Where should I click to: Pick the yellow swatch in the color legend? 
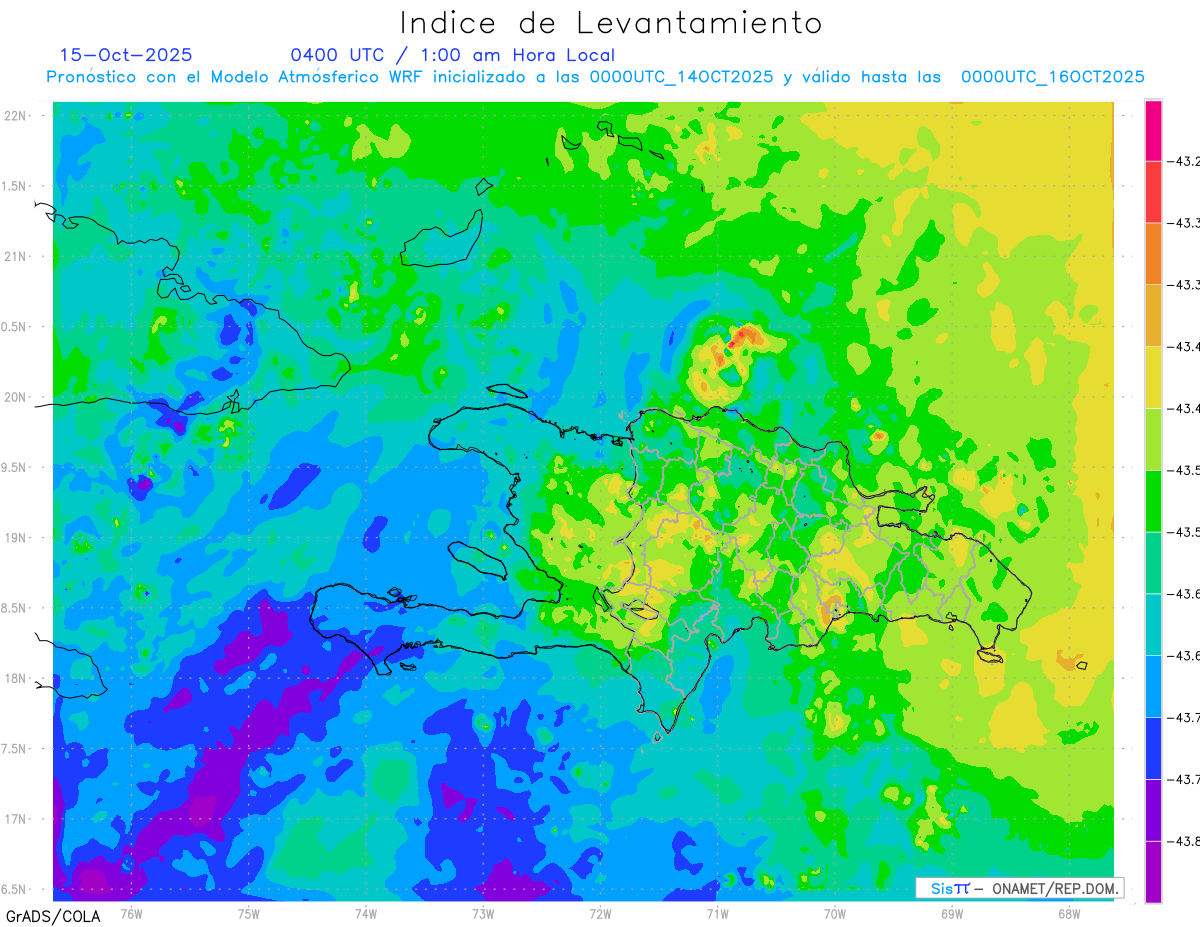click(x=1153, y=377)
